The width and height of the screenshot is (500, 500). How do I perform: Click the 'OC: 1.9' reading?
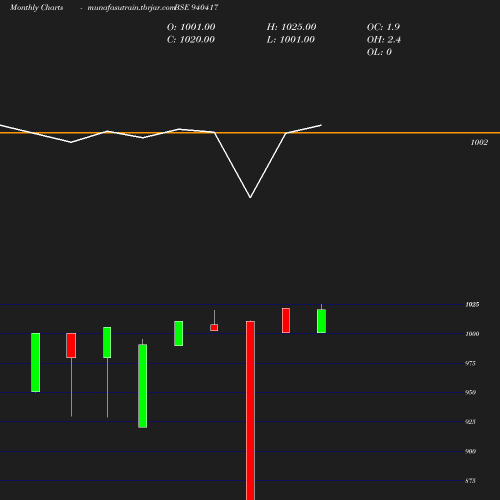[383, 27]
